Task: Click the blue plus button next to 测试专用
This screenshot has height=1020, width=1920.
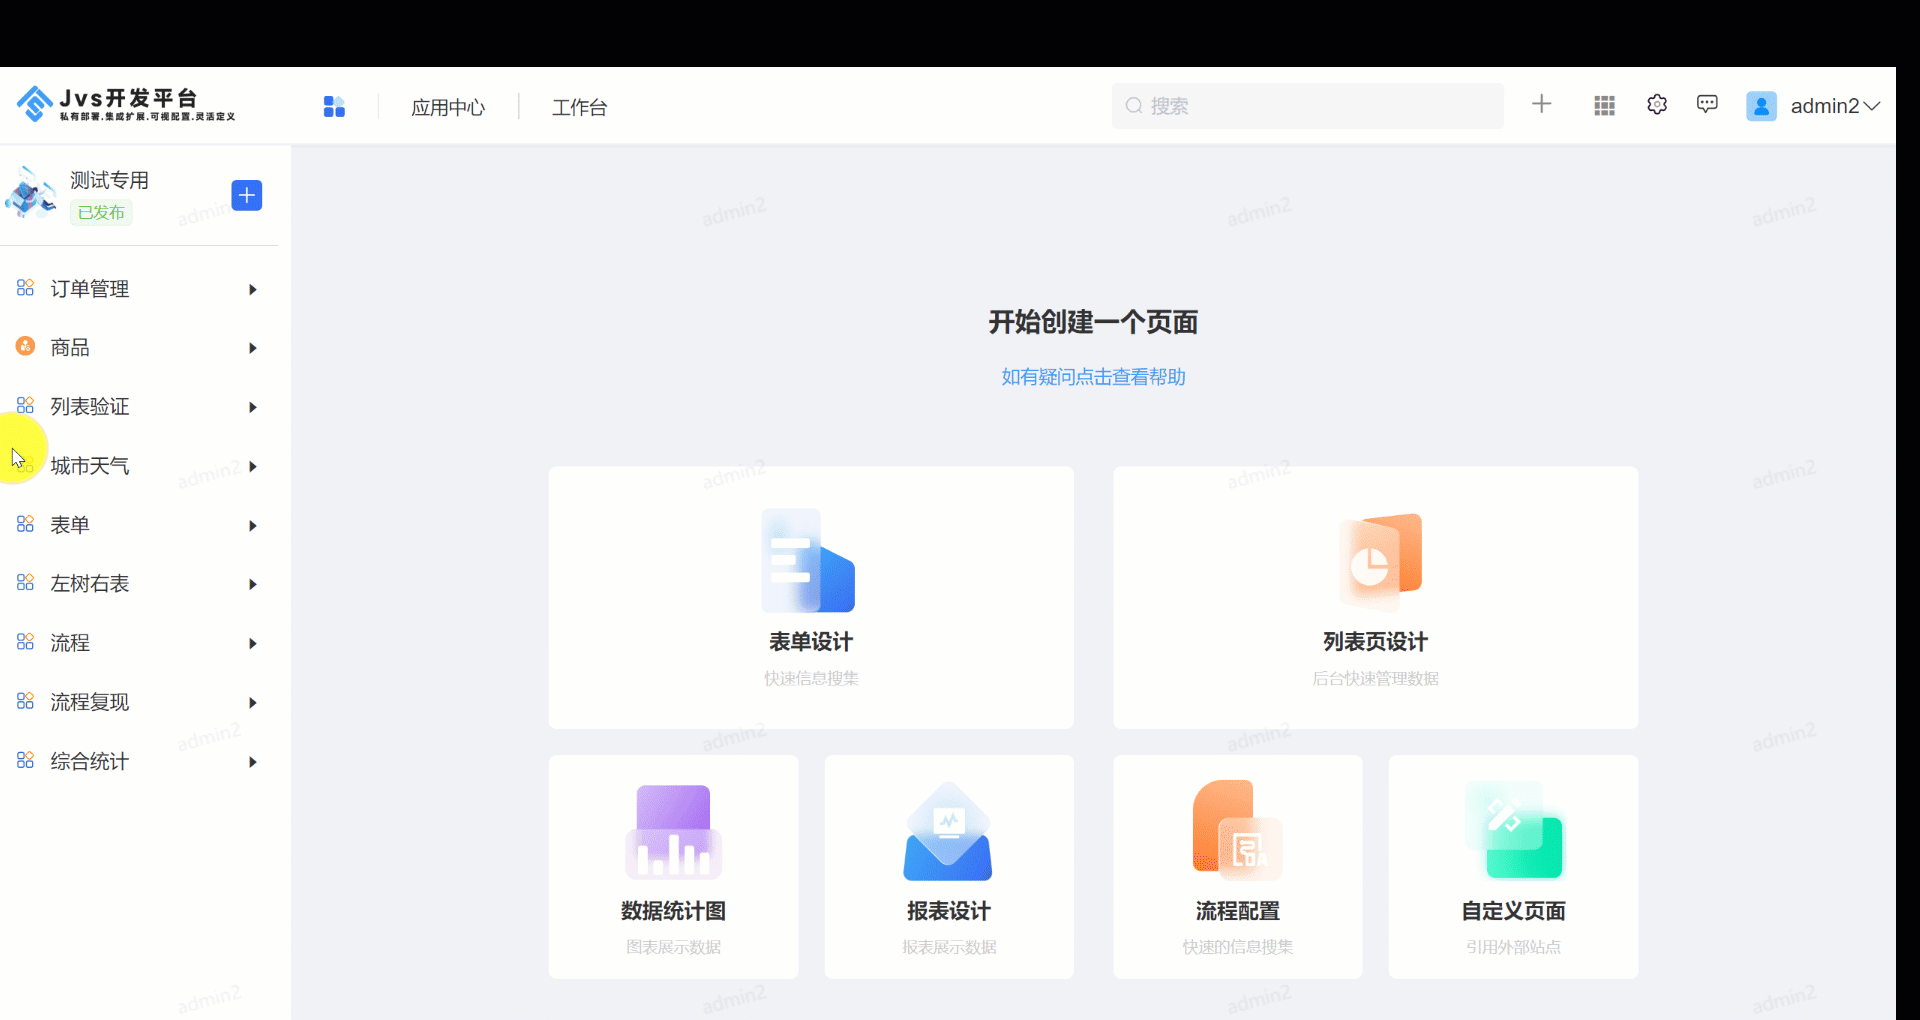Action: tap(246, 195)
